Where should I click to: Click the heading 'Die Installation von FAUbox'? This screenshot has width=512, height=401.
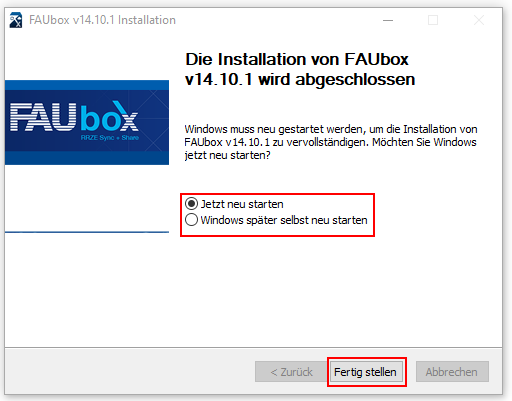tap(297, 59)
